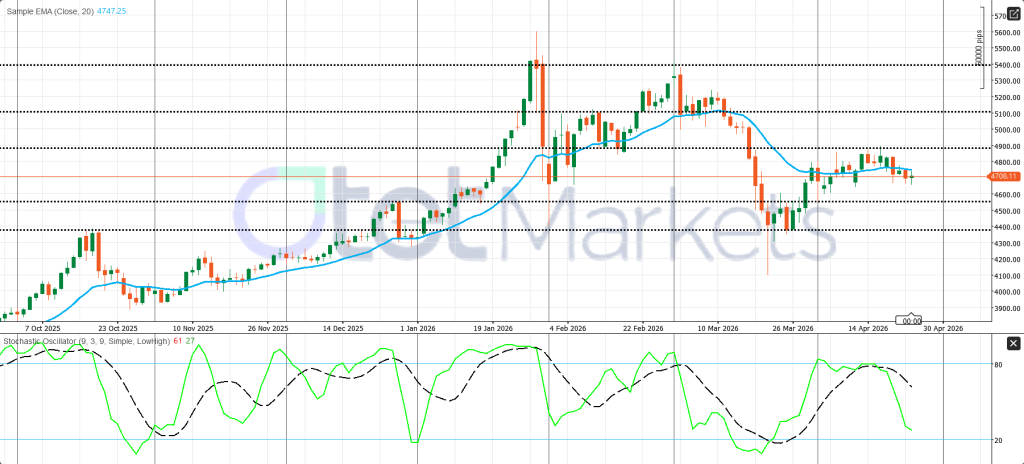Click the current price tag 4708.11

click(1004, 176)
